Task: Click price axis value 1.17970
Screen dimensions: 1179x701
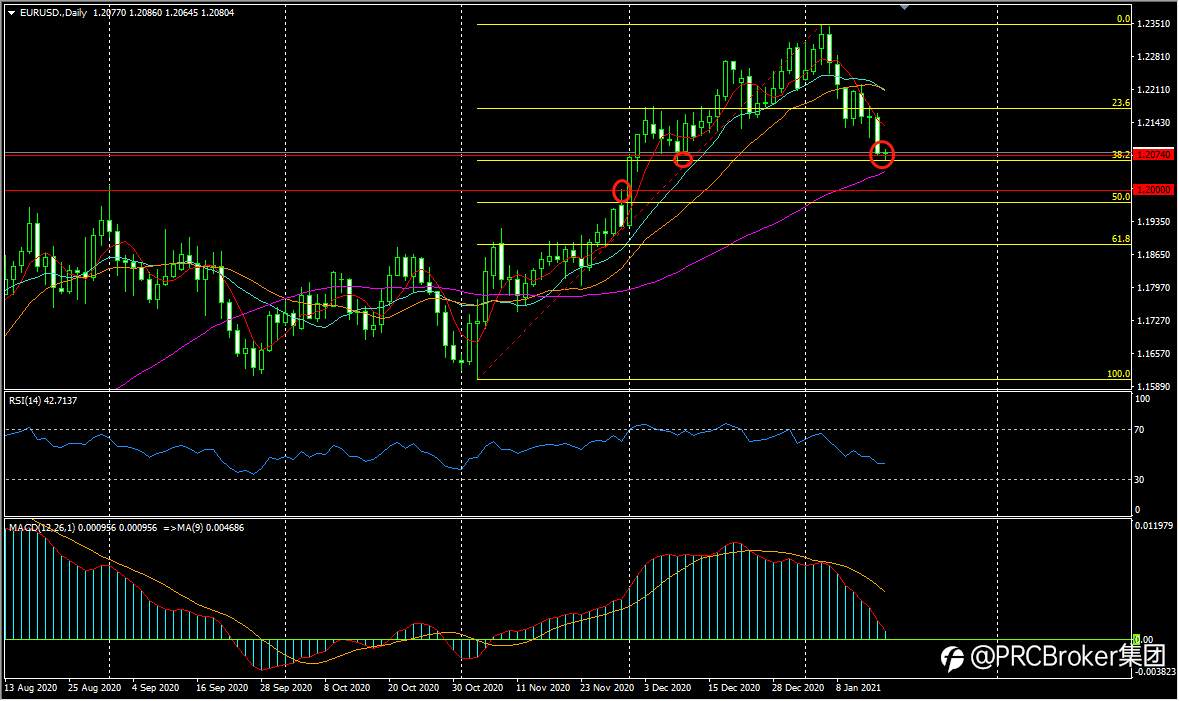Action: (x=1153, y=288)
